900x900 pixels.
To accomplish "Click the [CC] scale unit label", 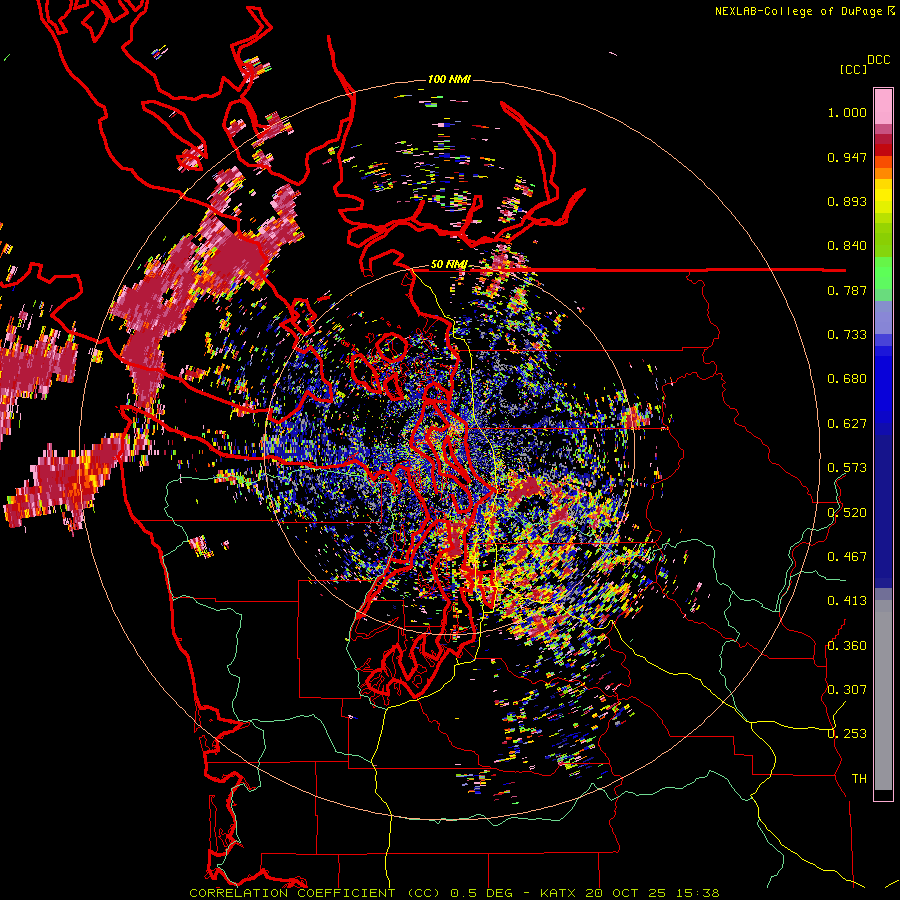I will coord(853,69).
